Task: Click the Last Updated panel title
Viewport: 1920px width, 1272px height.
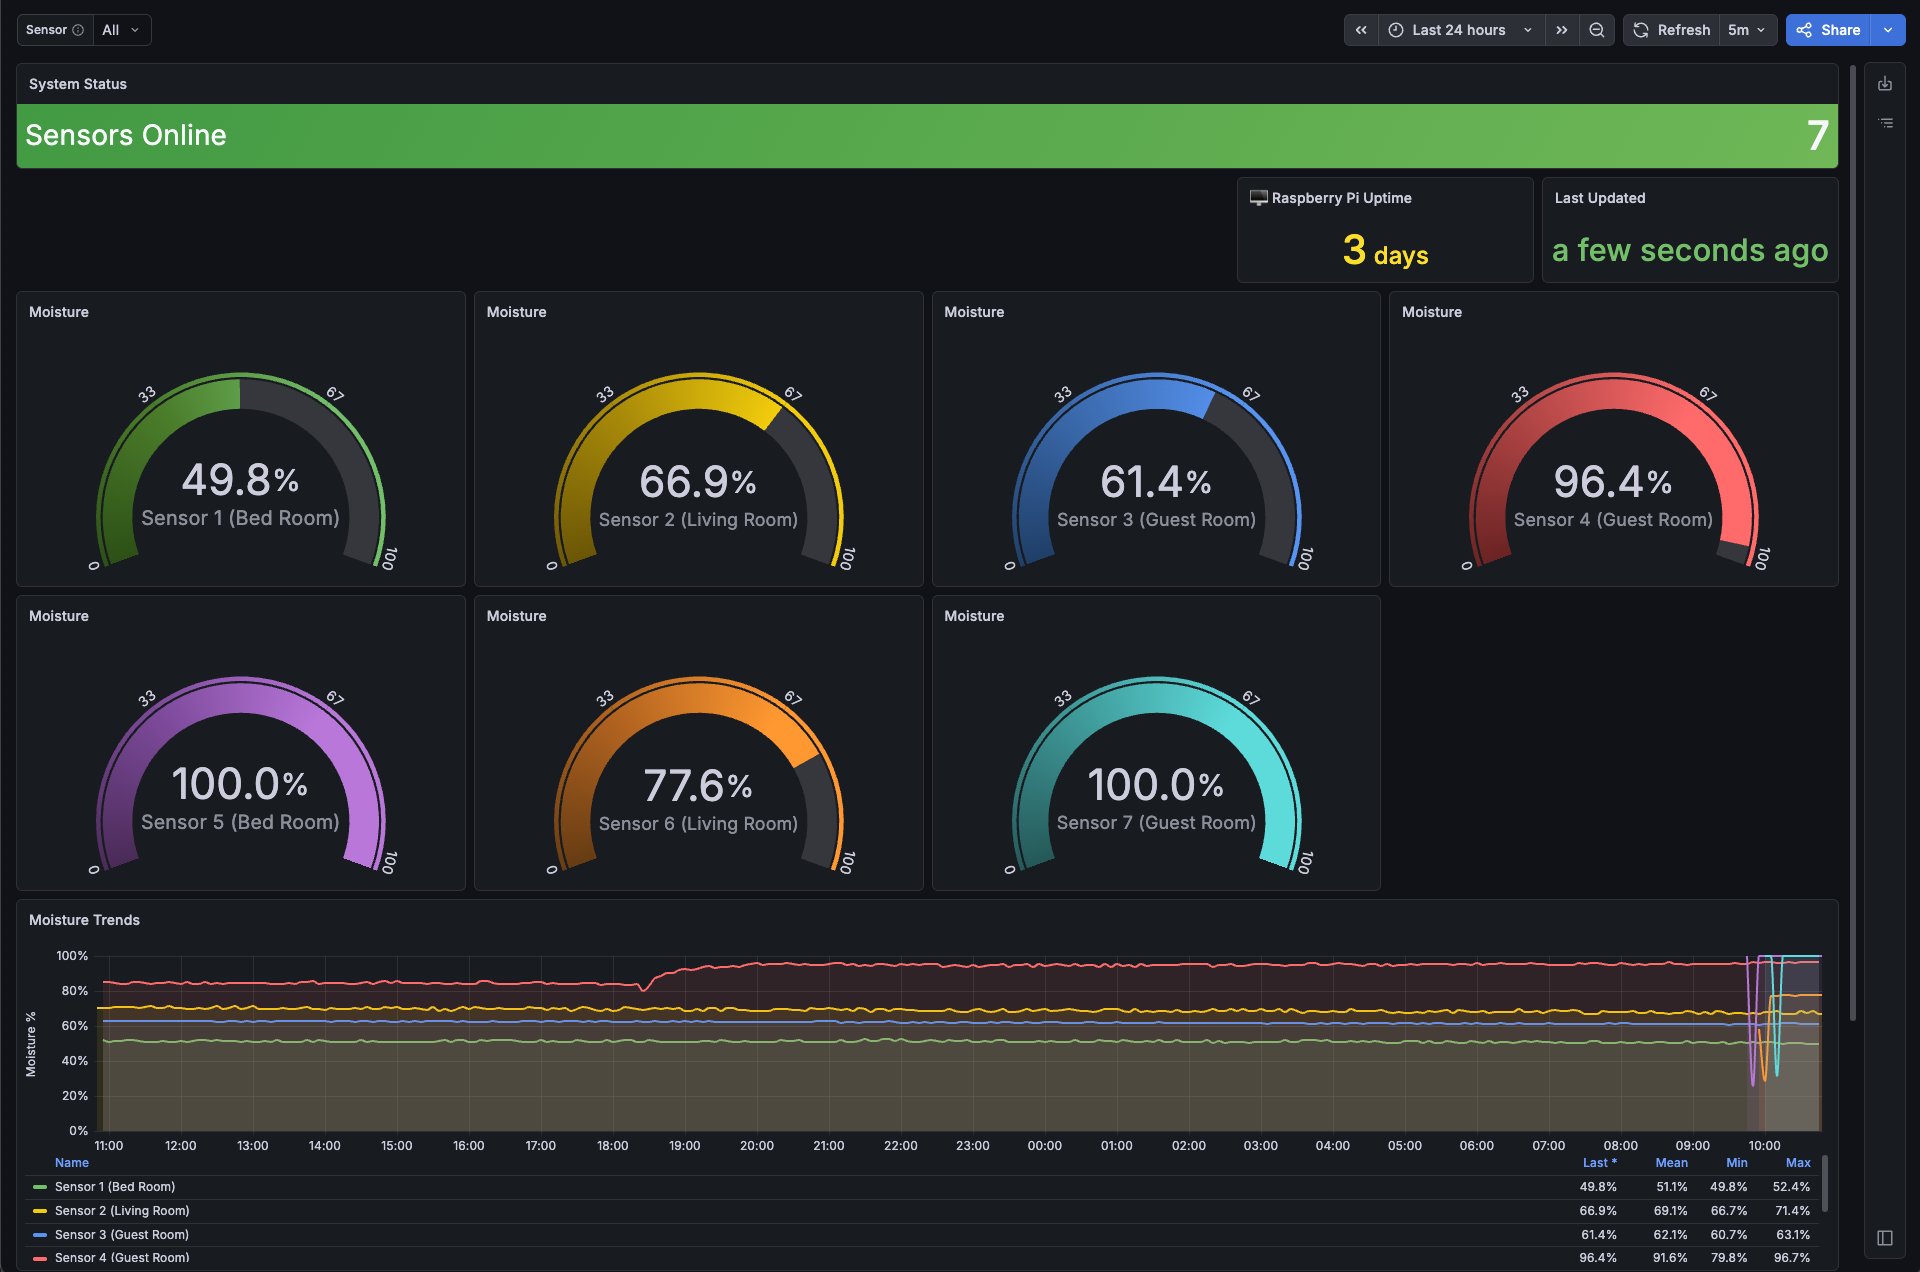Action: coord(1600,198)
